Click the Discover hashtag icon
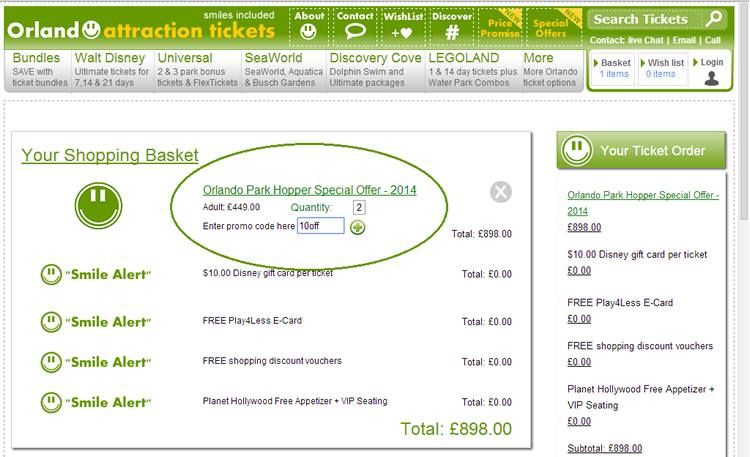Screen dimensions: 750x457 (x=452, y=33)
